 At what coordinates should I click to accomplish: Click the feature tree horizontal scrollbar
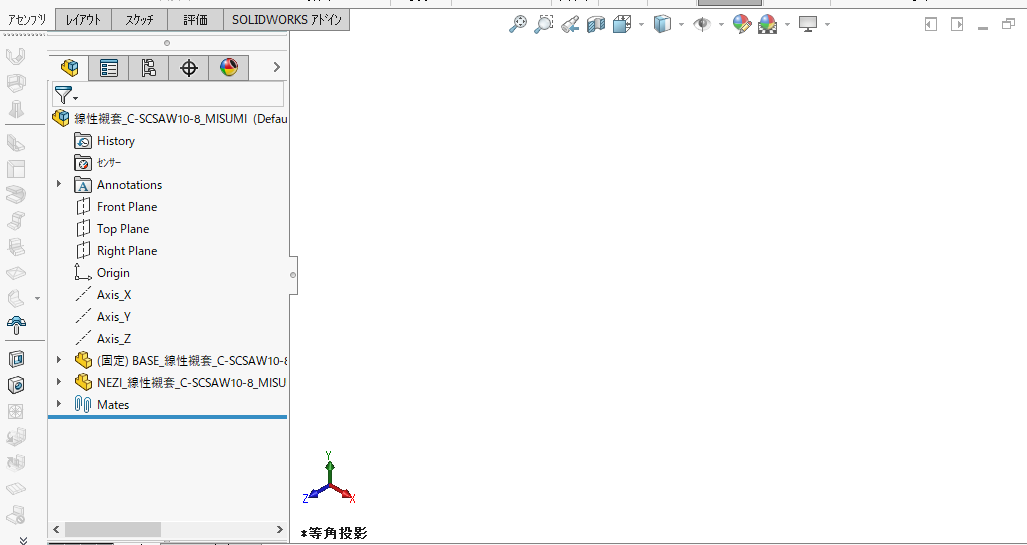tap(112, 529)
